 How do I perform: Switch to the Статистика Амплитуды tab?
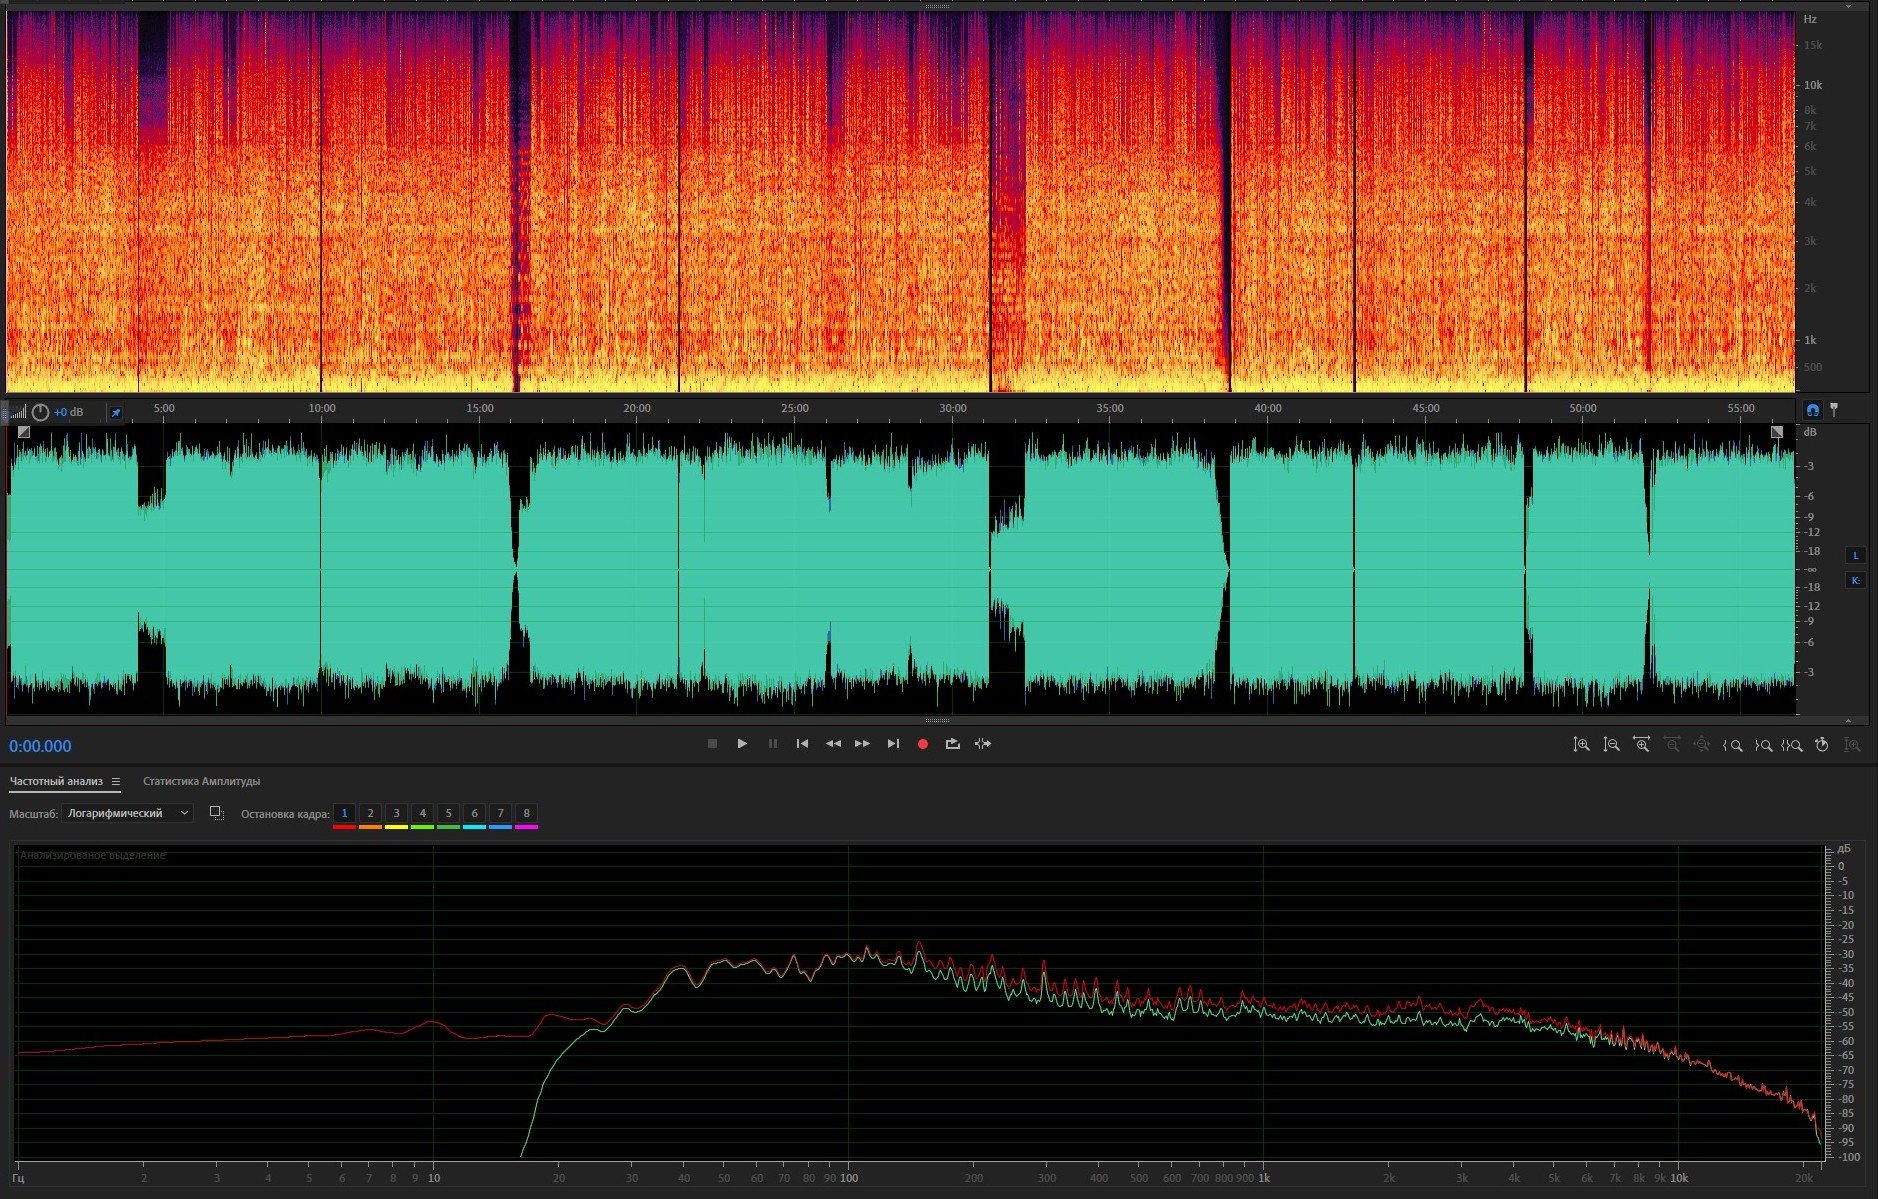coord(201,782)
